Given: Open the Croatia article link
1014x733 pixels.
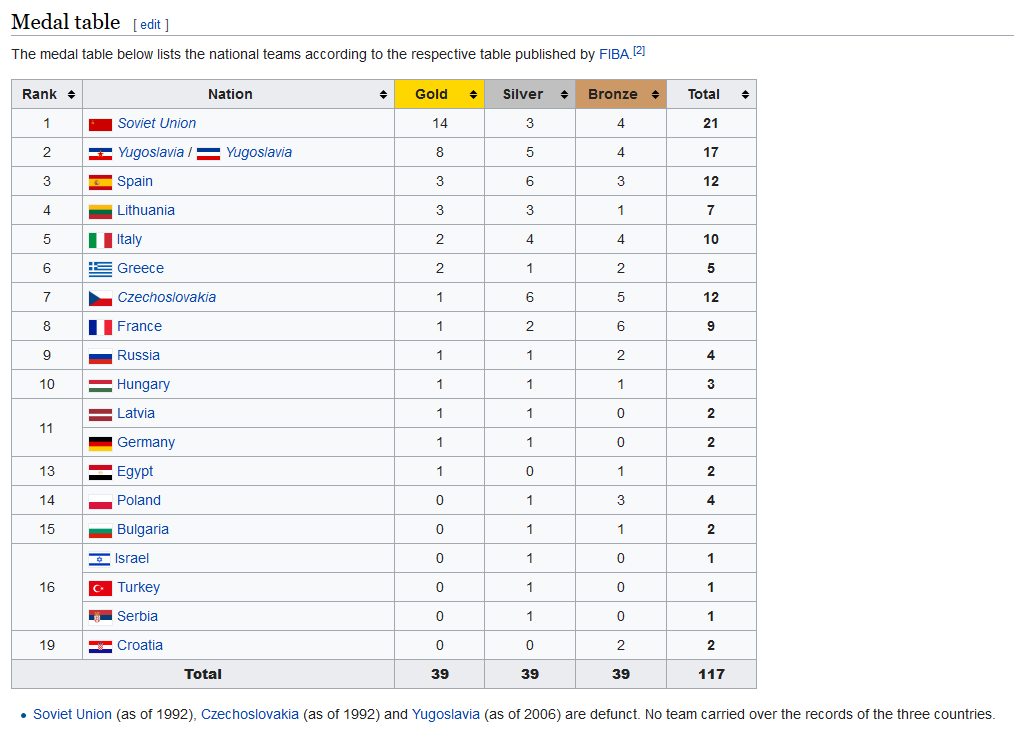Looking at the screenshot, I should click(x=140, y=646).
